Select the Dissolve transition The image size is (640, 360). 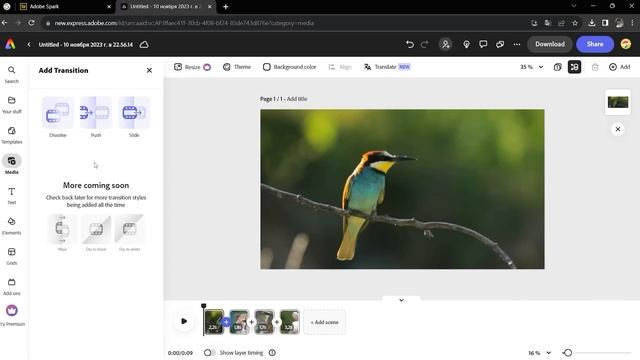pos(58,117)
